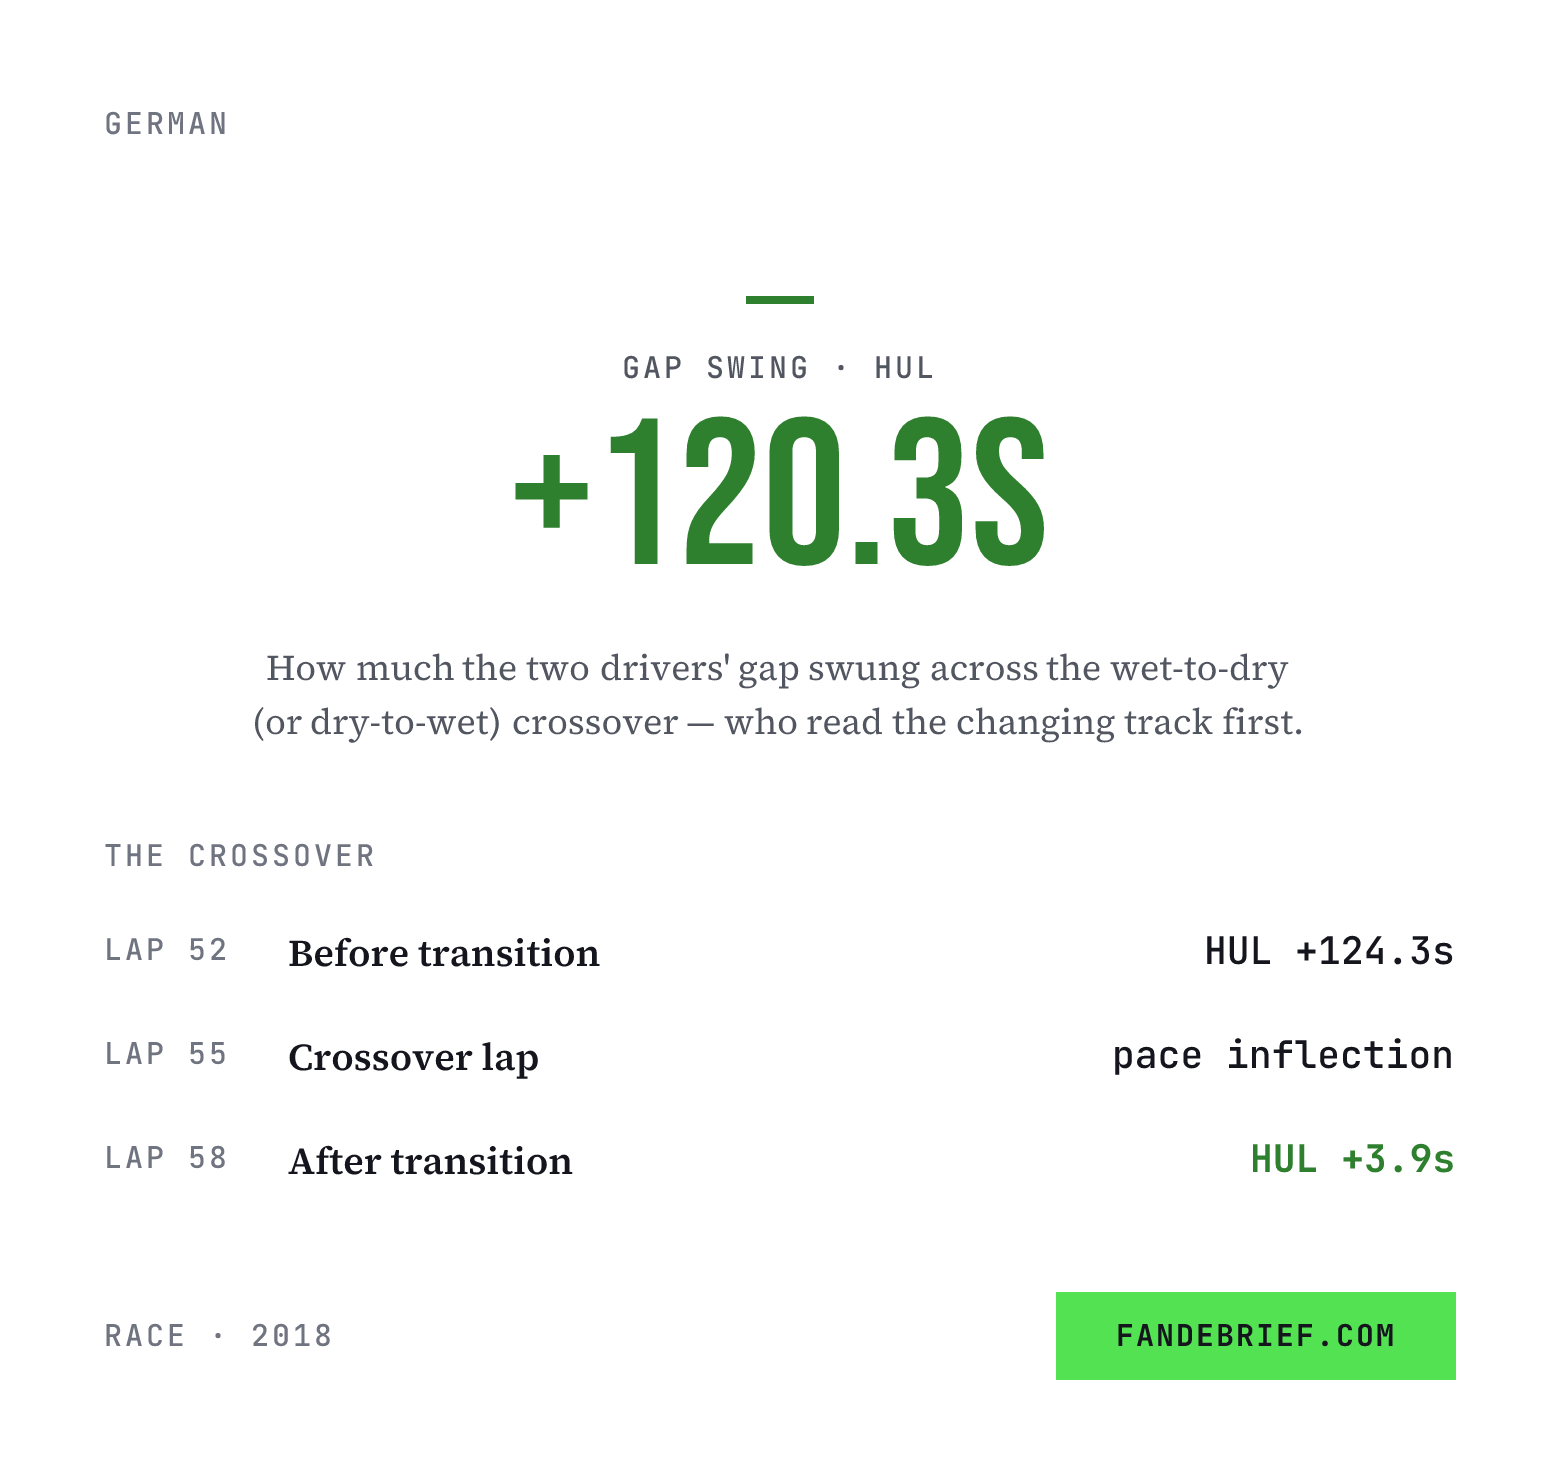Click the RACE · 2018 footer label
1560x1484 pixels.
click(218, 1336)
